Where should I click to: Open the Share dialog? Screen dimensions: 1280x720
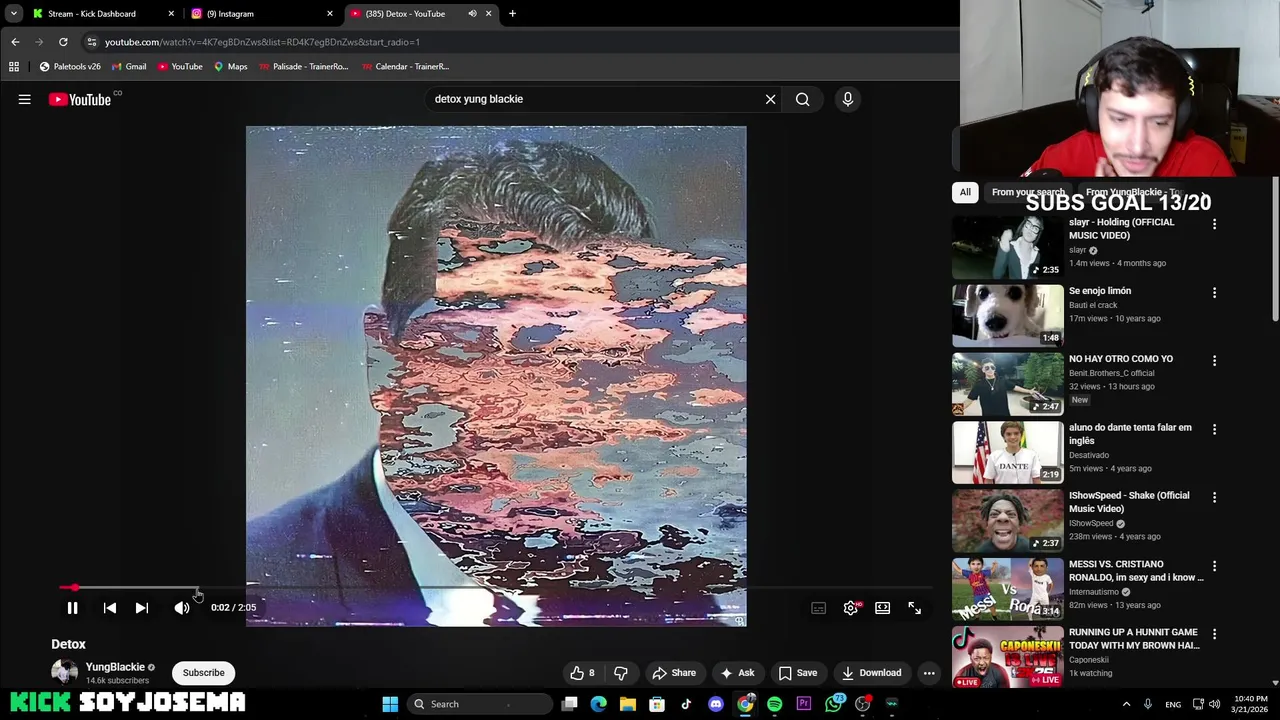point(674,673)
